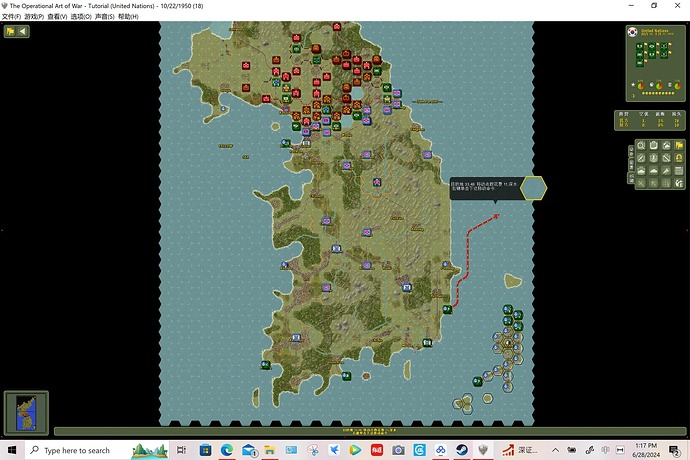Click the yellow horseshoe icon in control grid

(x=679, y=158)
